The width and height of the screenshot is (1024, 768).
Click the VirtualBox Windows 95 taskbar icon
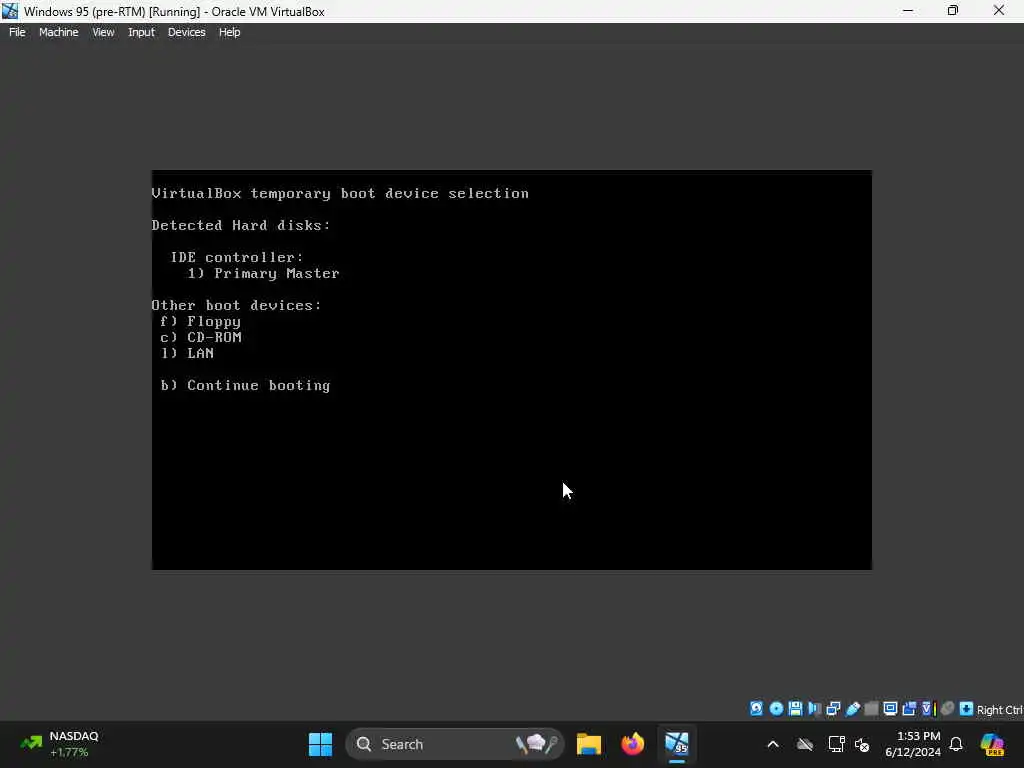(677, 744)
